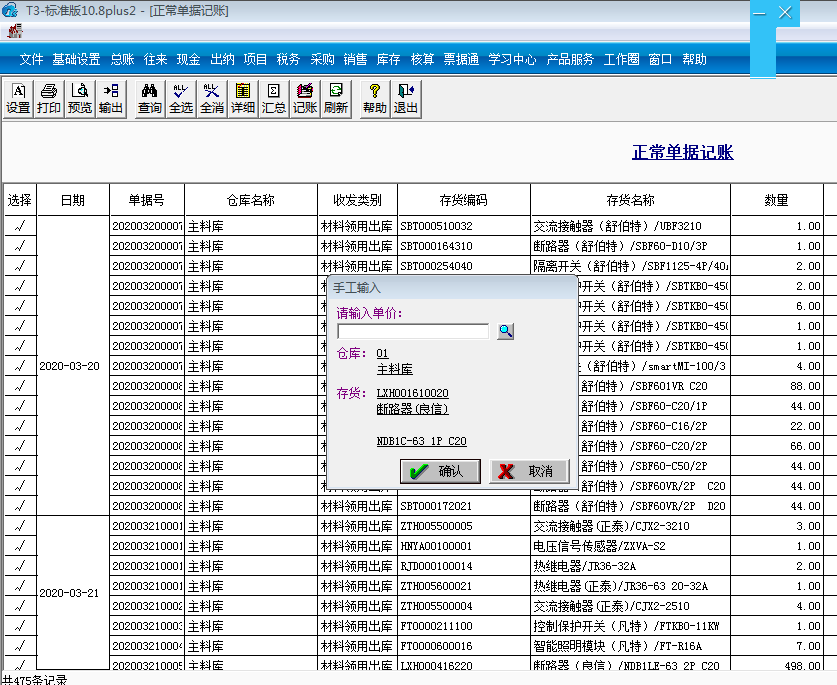
Task: Click the NDB1C-63 1P C20 spec link
Action: (421, 442)
